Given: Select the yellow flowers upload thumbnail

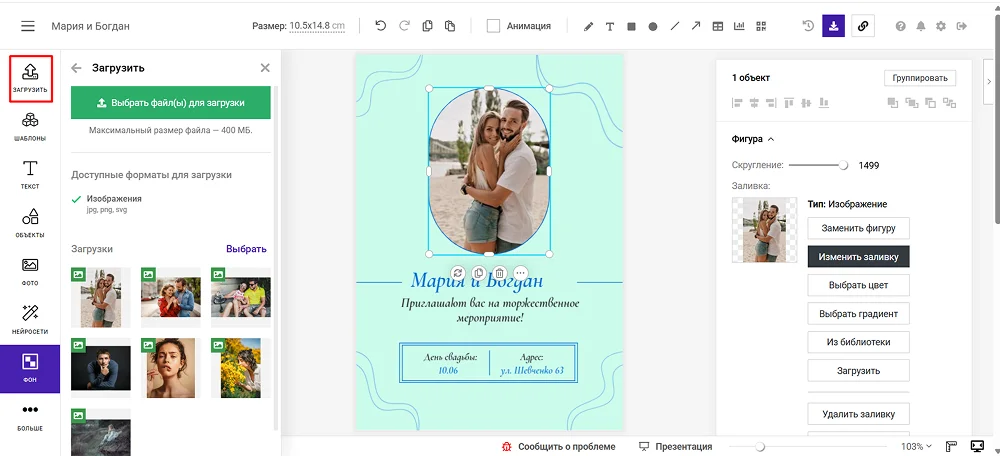Looking at the screenshot, I should click(240, 366).
